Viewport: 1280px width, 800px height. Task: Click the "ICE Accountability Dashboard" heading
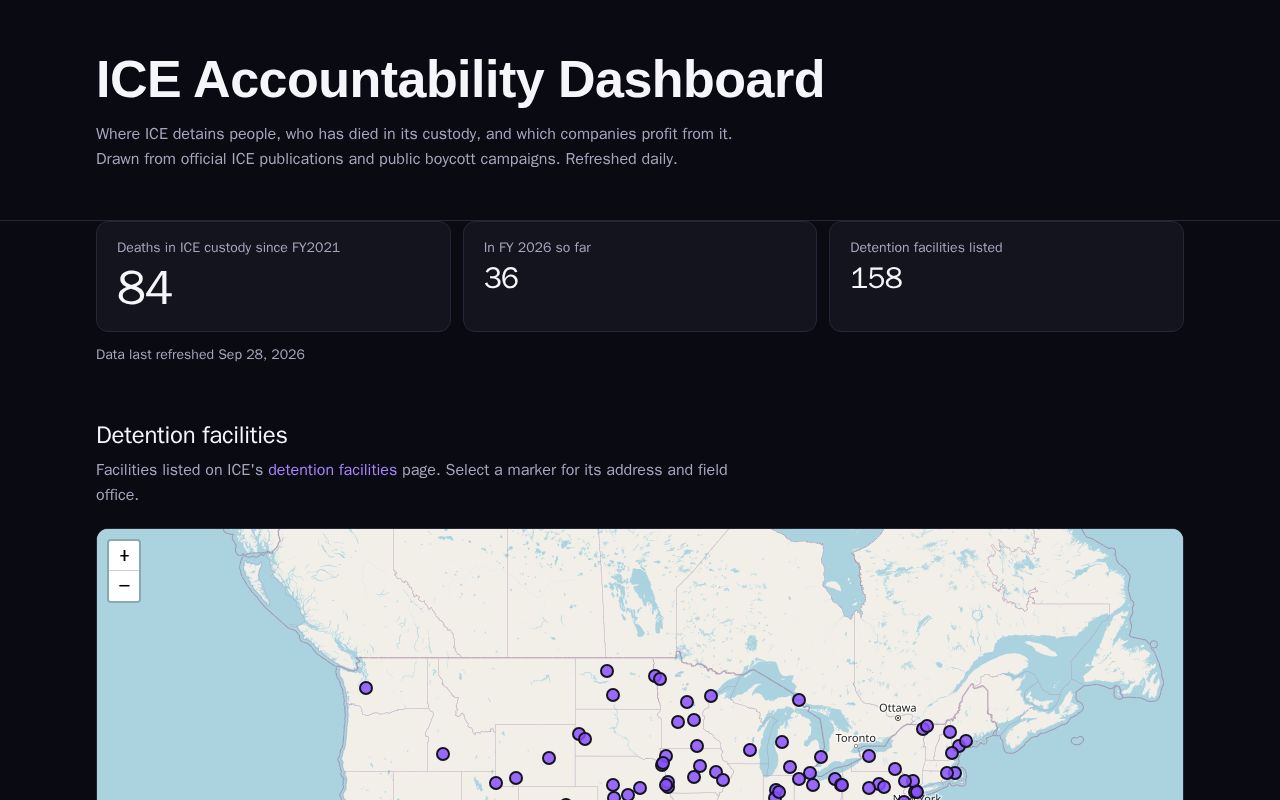460,80
